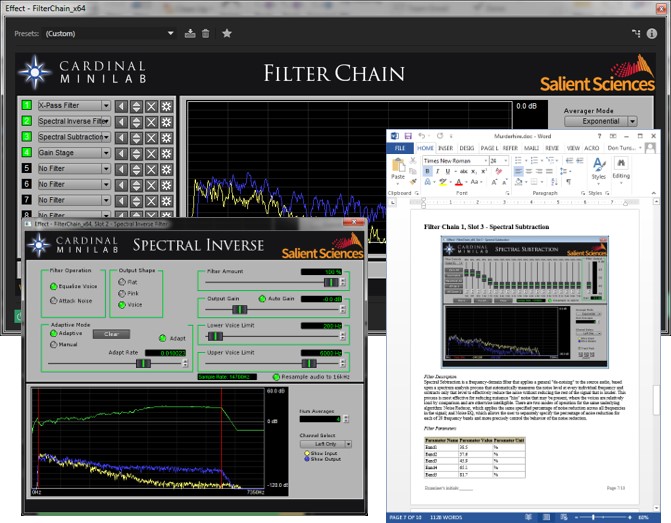Click move up/down icon for Spectral Inverse Filter row
This screenshot has height=523, width=671.
(136, 122)
